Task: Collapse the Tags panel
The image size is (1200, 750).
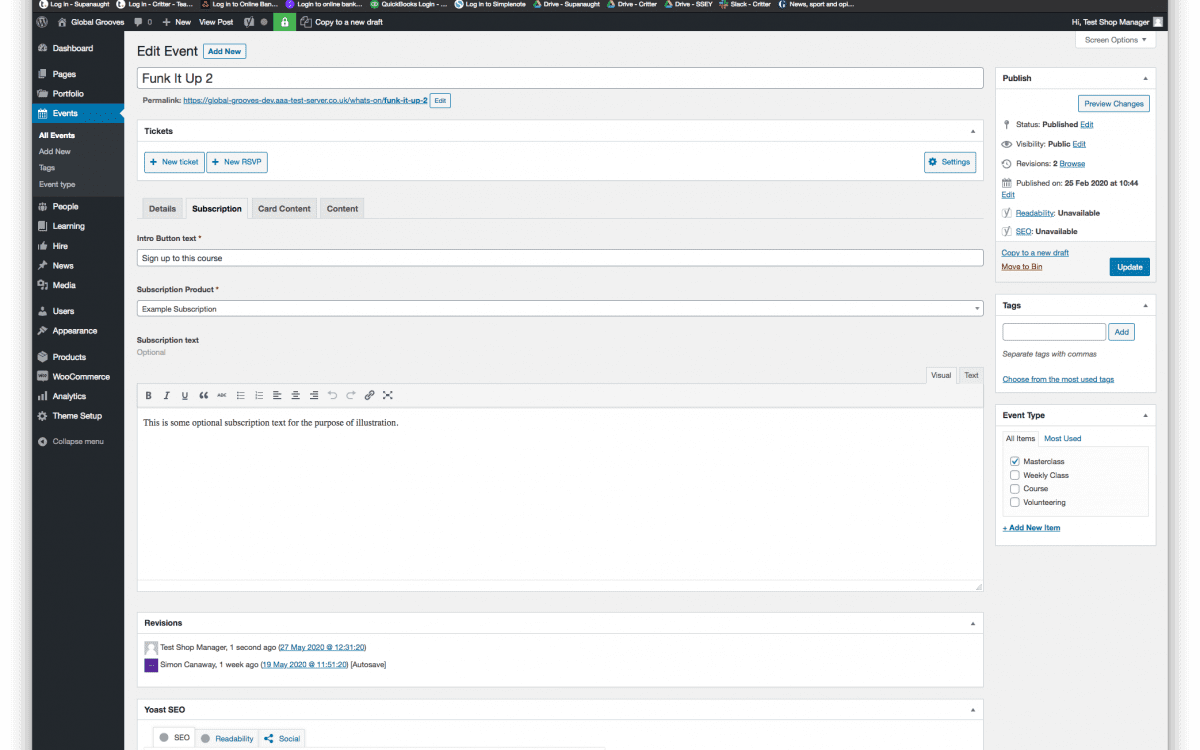Action: [x=1145, y=305]
